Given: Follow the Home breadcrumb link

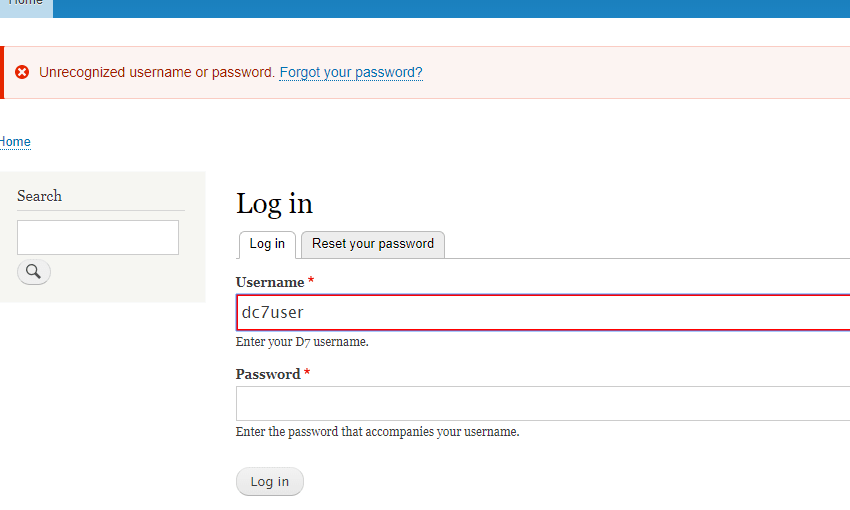Looking at the screenshot, I should click(x=15, y=142).
